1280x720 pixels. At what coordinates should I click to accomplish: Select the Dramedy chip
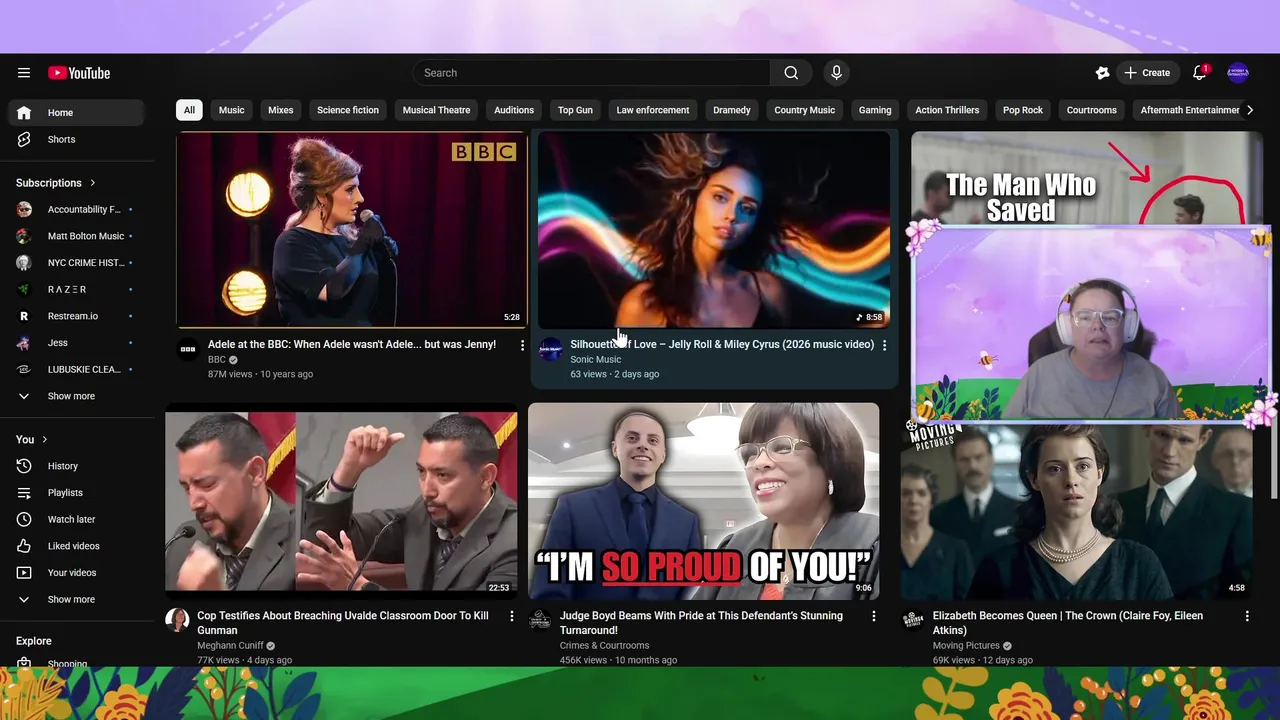click(x=732, y=110)
